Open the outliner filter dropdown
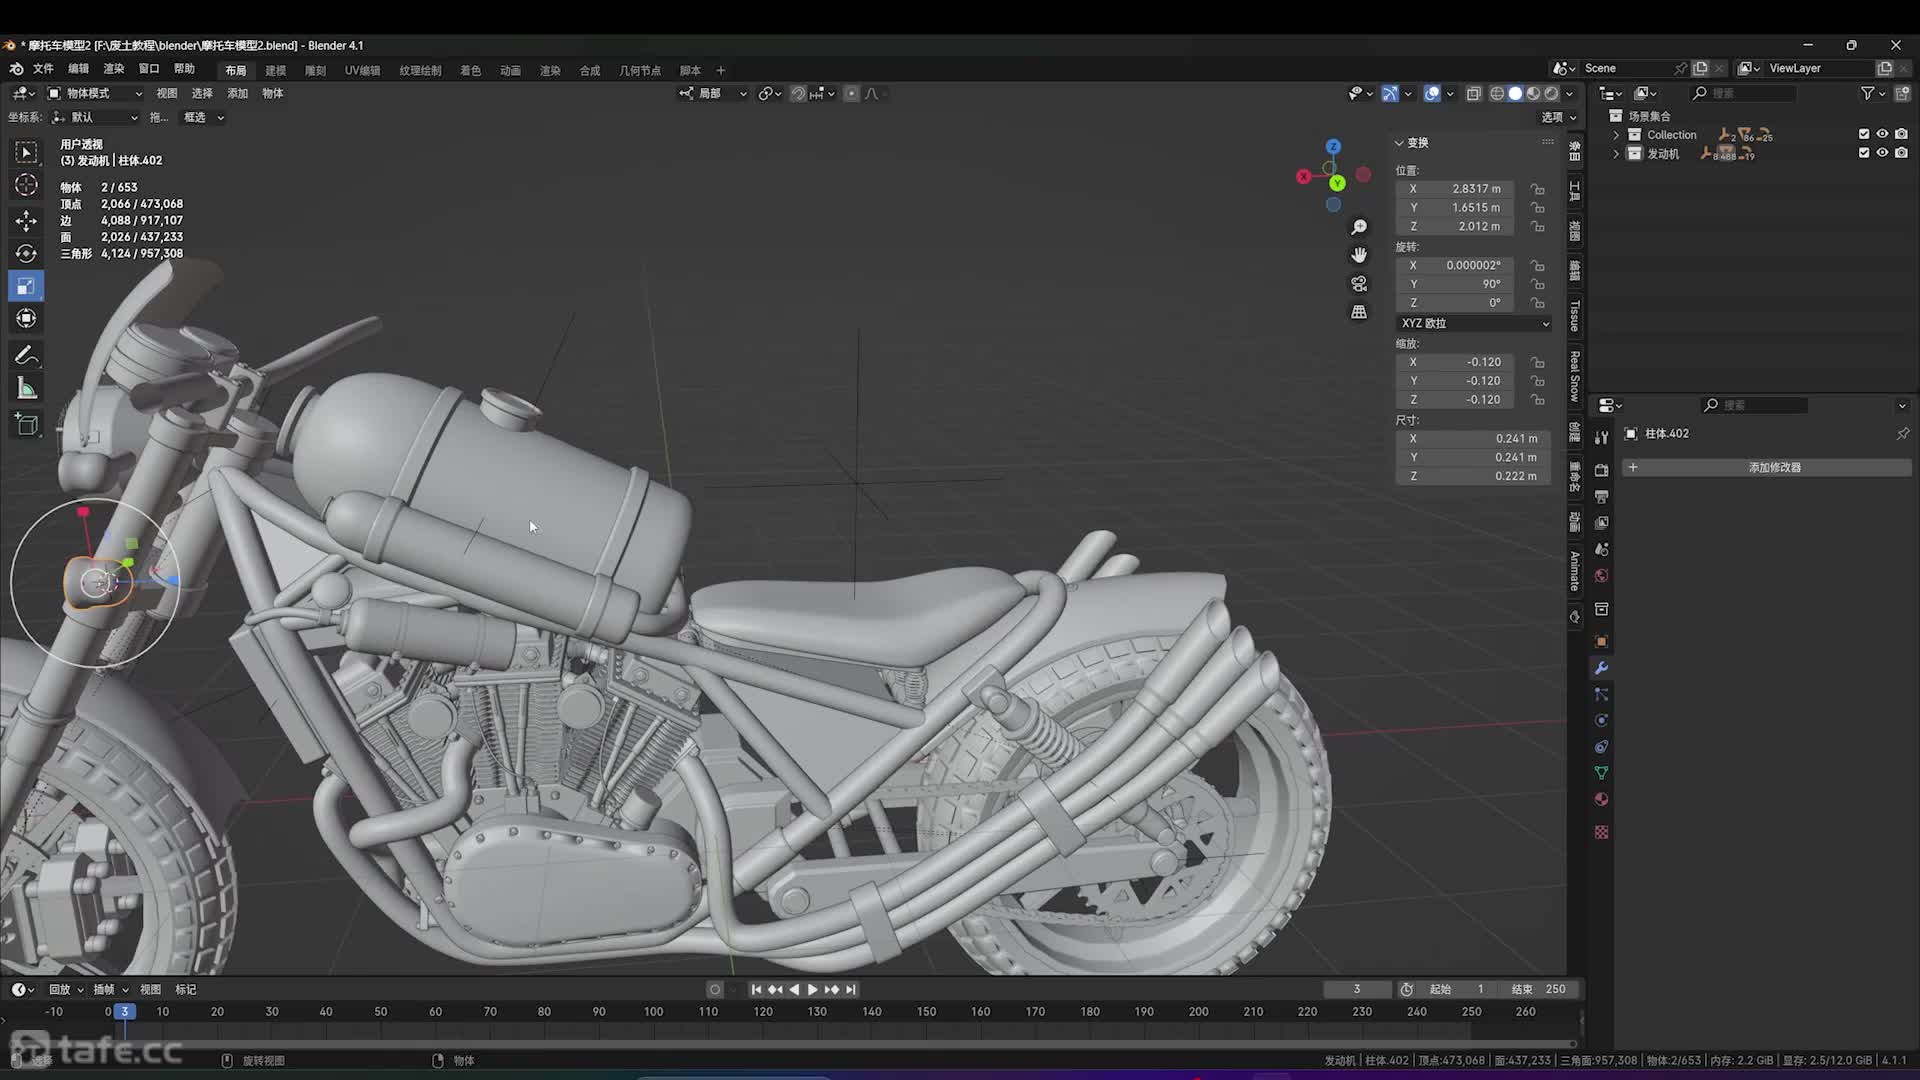 coord(1872,93)
